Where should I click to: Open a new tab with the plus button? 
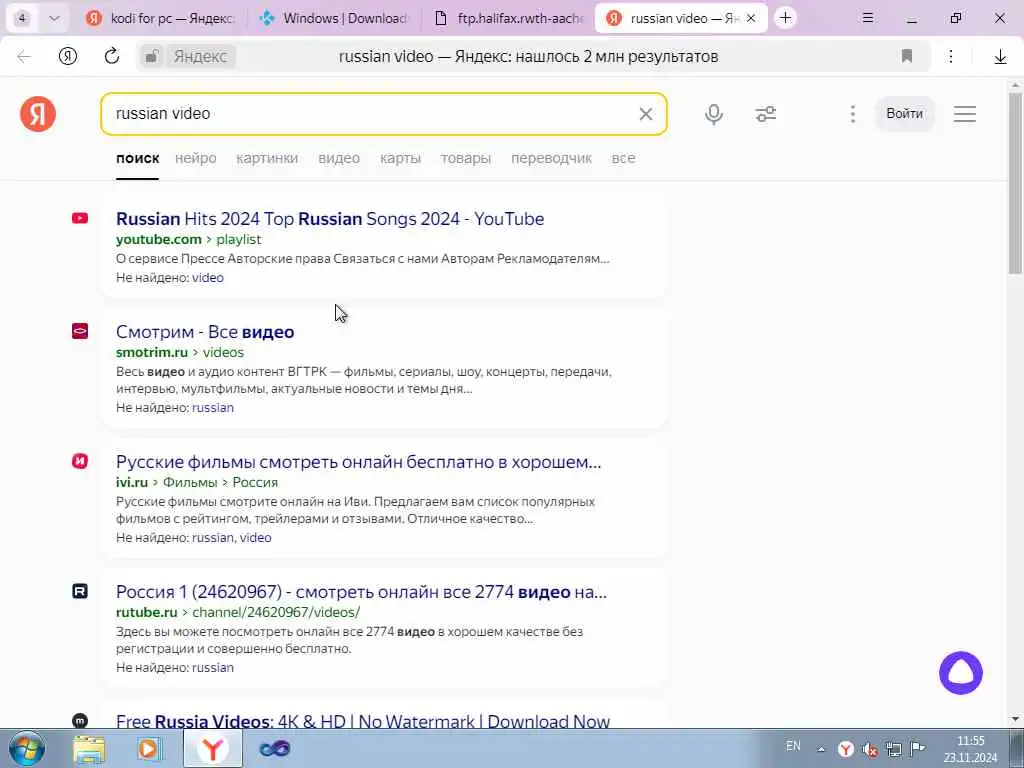point(786,18)
